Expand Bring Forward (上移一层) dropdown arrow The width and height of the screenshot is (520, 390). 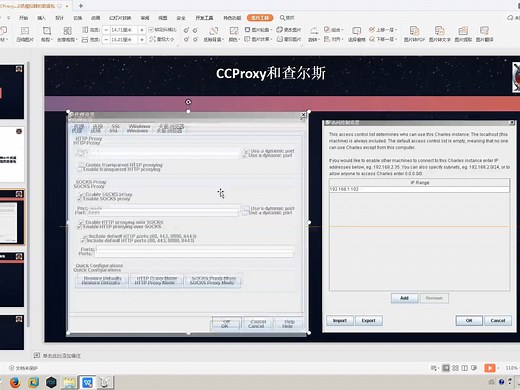[396, 30]
